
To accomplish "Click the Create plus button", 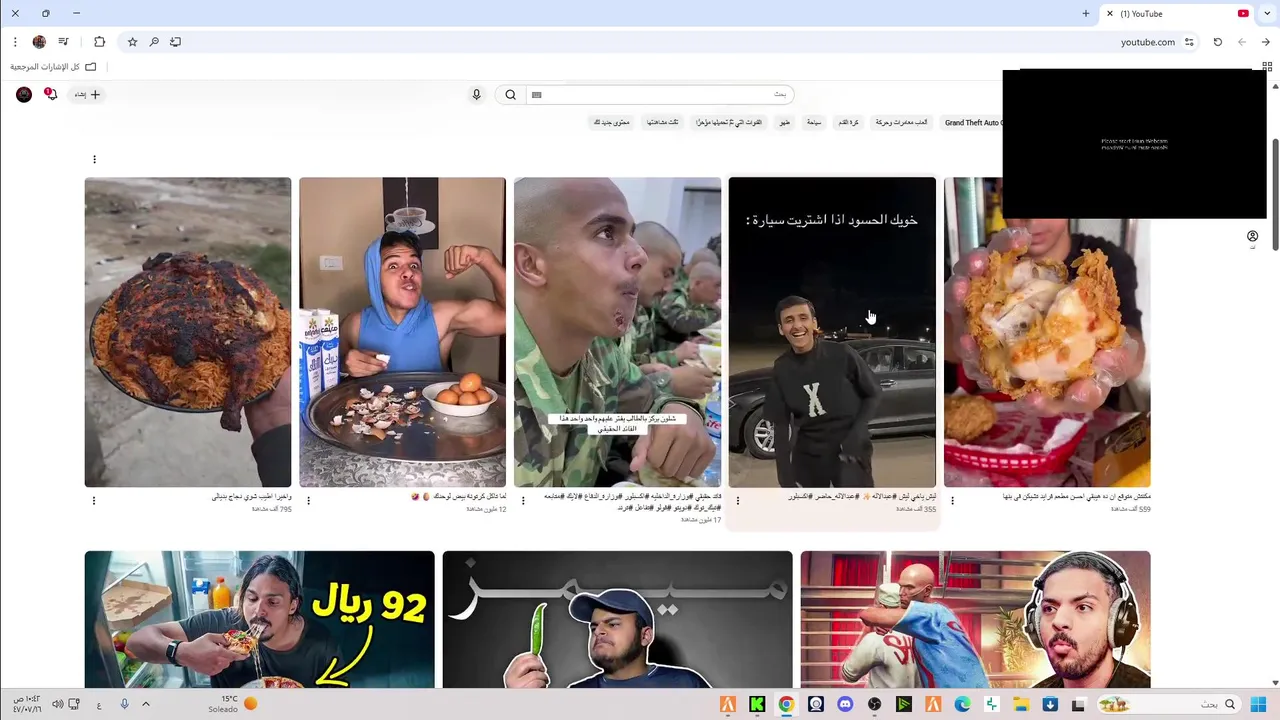I will coord(87,94).
